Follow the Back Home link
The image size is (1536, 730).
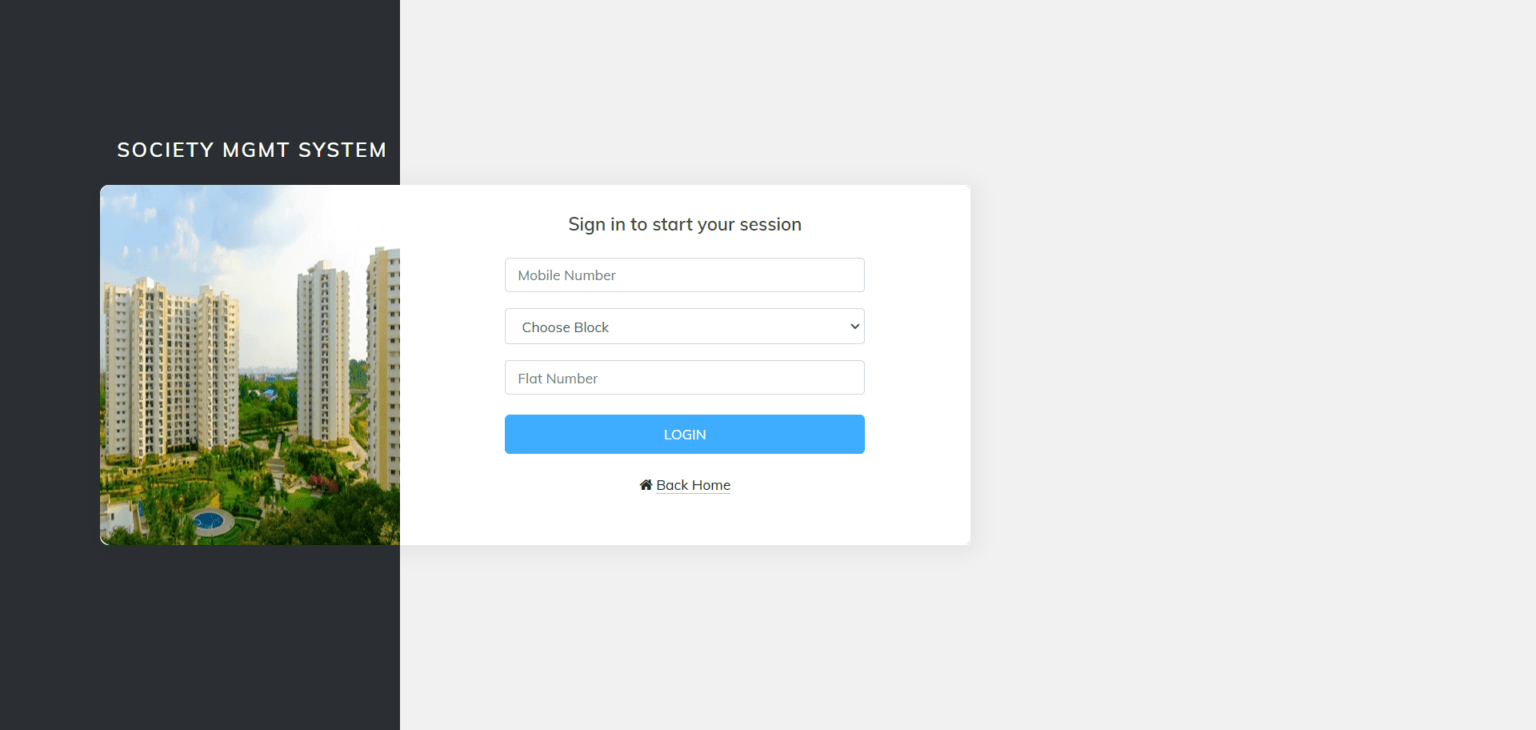coord(693,485)
